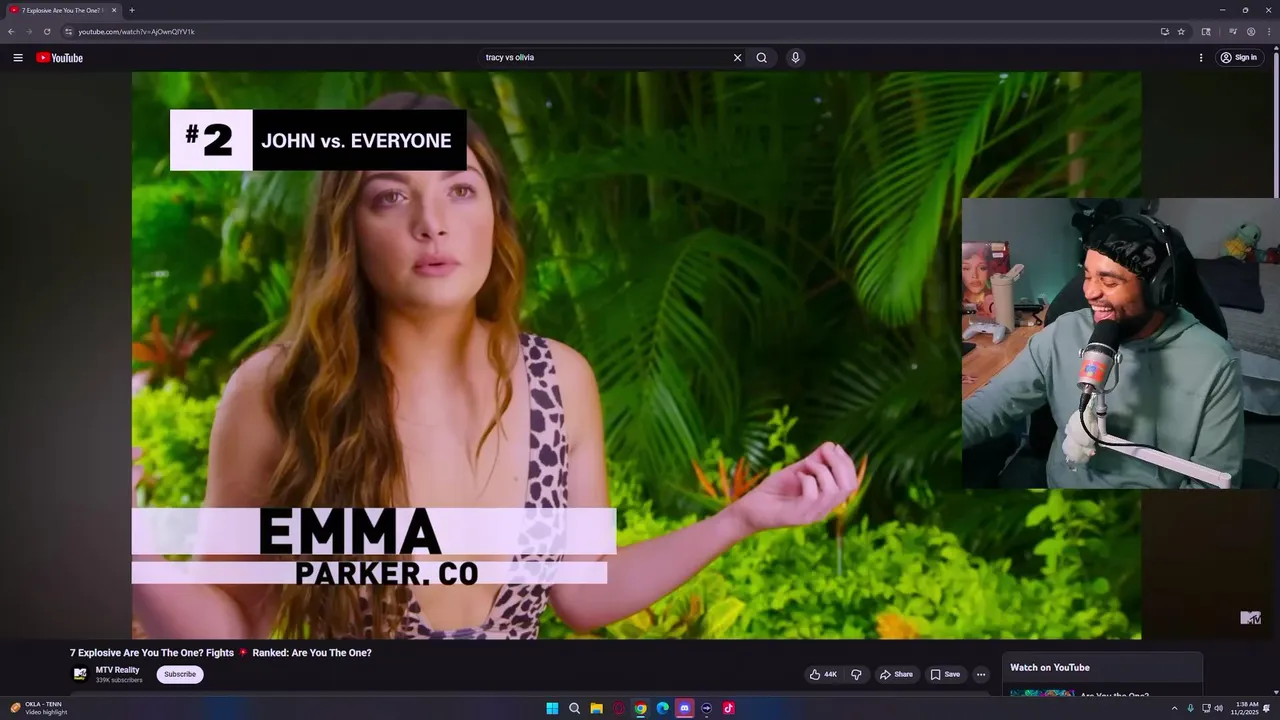
Task: Click the Sign in button
Action: tap(1238, 58)
